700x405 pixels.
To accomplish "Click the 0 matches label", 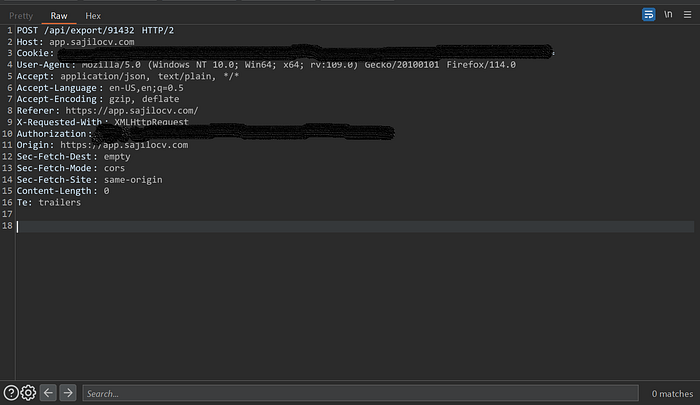I will pos(672,394).
